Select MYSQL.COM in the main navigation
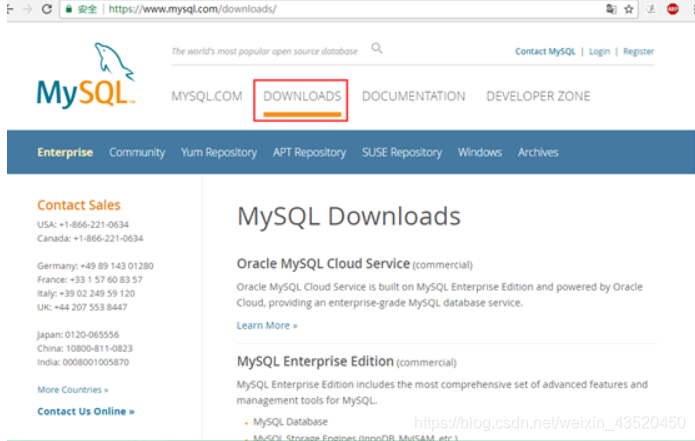Image resolution: width=695 pixels, height=441 pixels. pos(207,97)
